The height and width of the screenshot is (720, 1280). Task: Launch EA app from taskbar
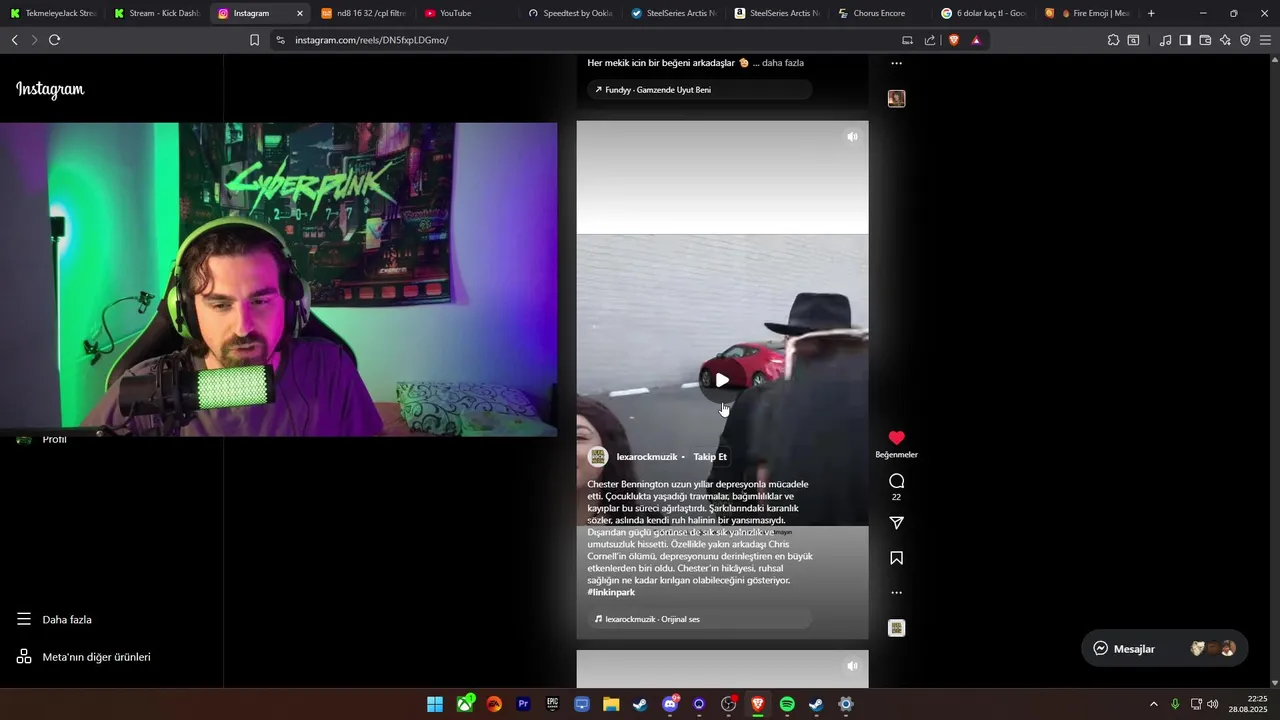pyautogui.click(x=494, y=704)
